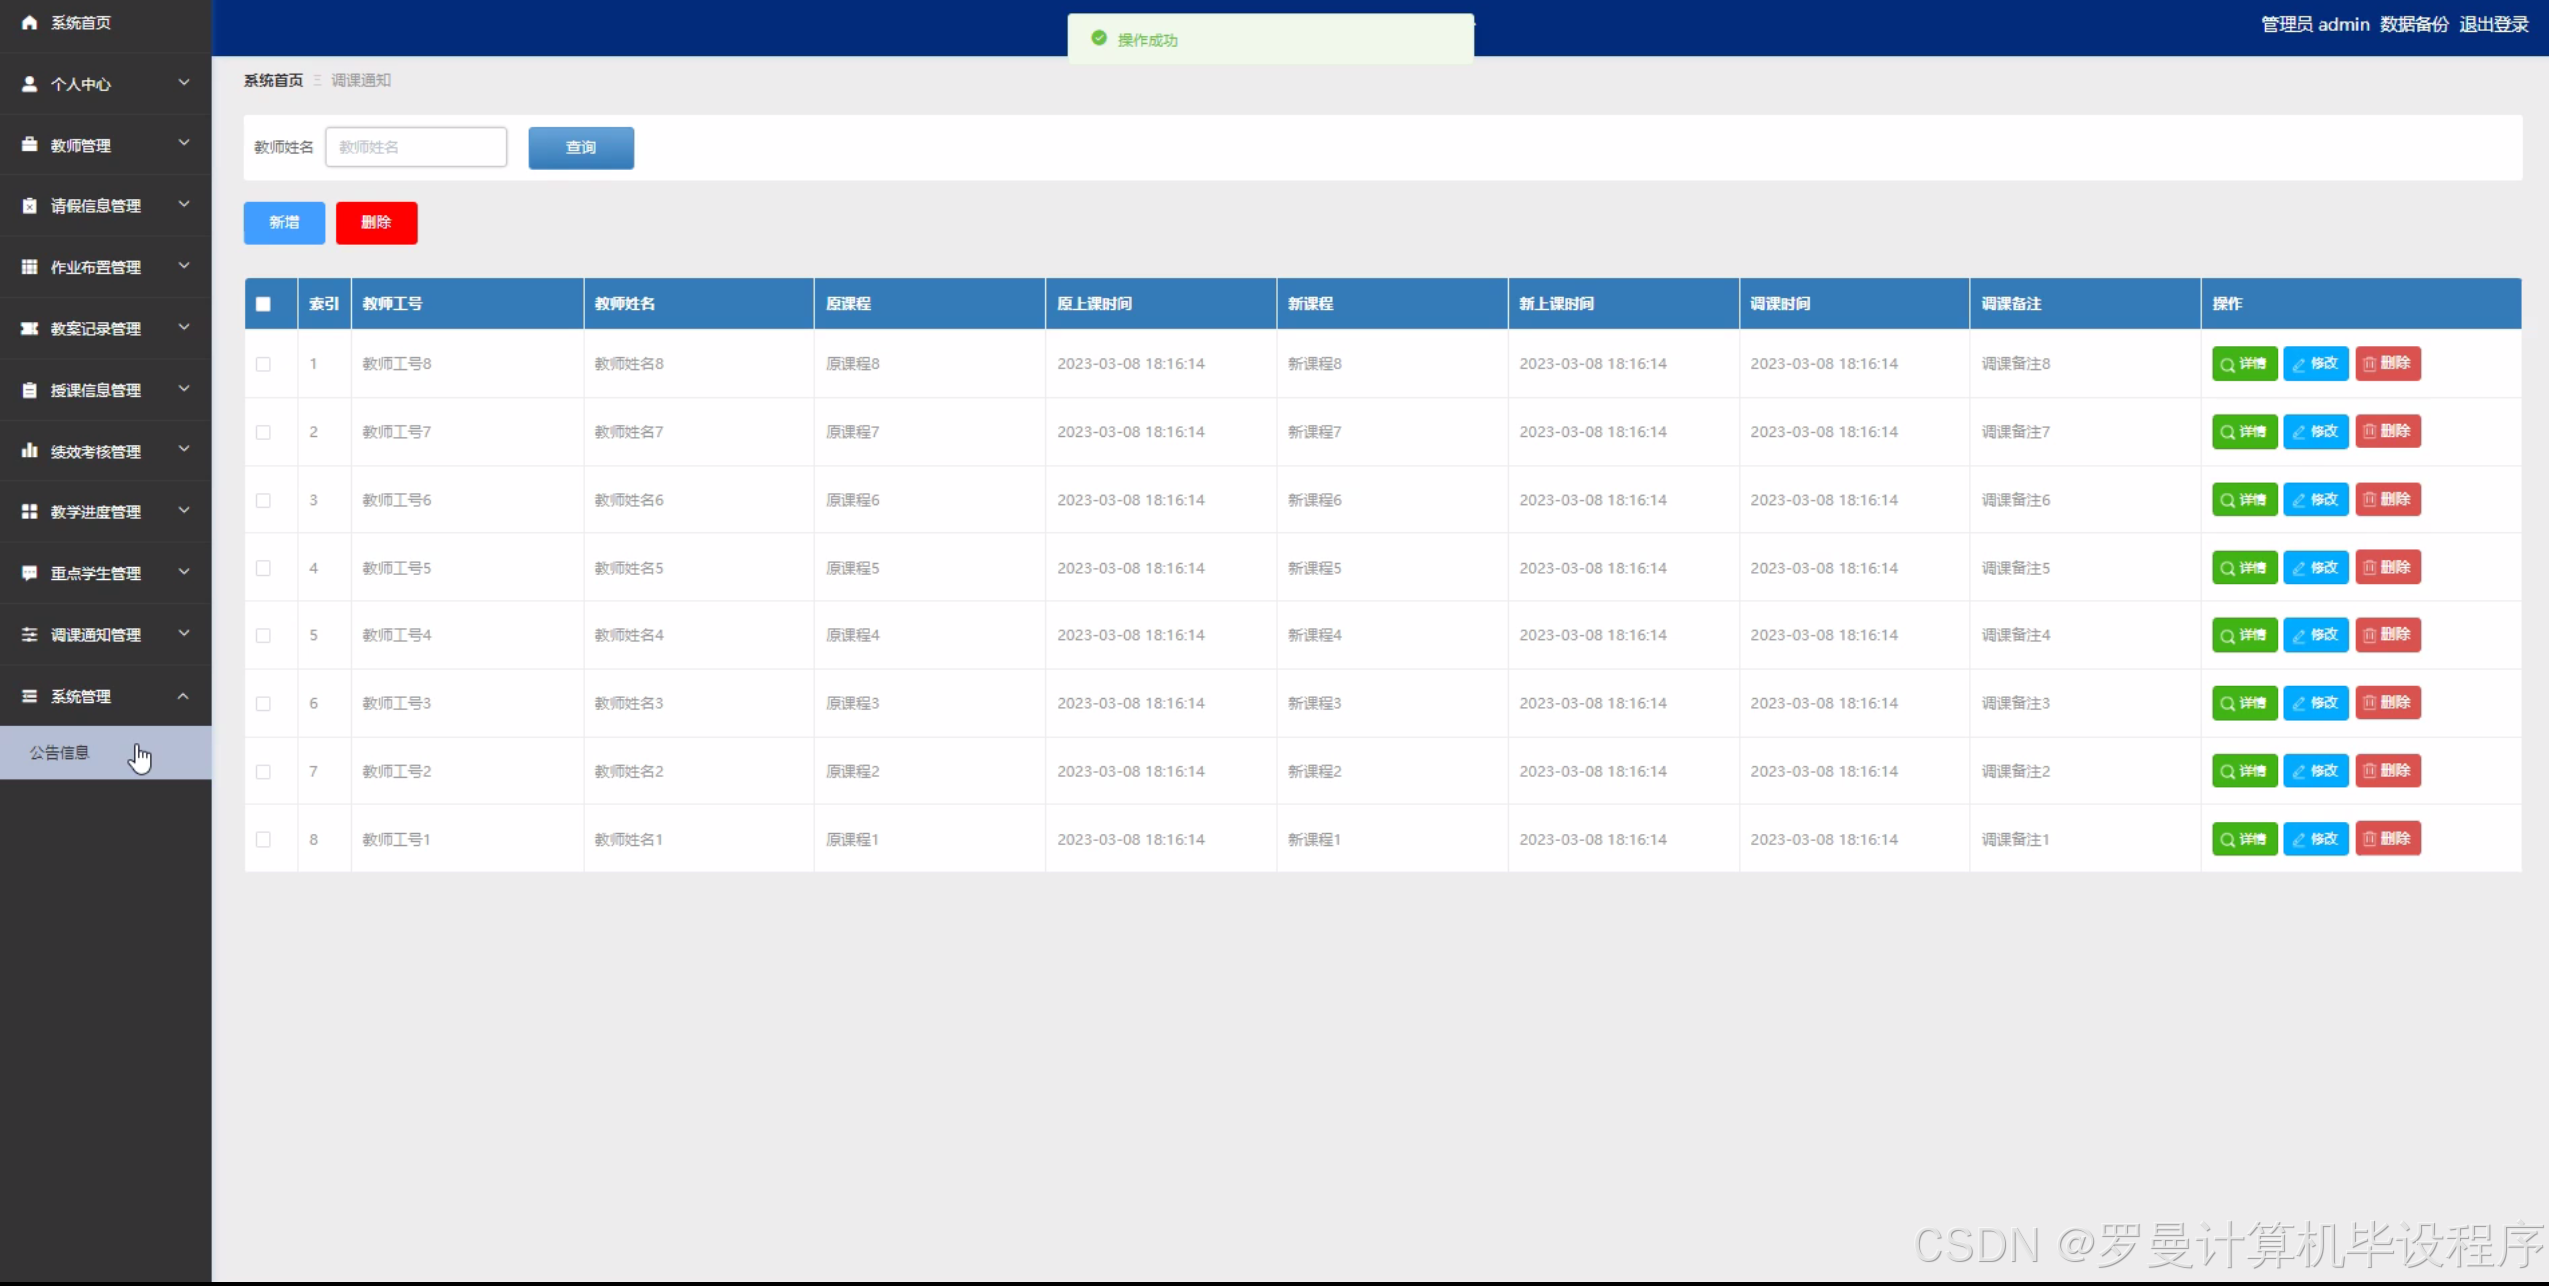This screenshot has width=2549, height=1286.
Task: Click the sliders icon for 调课通知管理
Action: coord(29,635)
